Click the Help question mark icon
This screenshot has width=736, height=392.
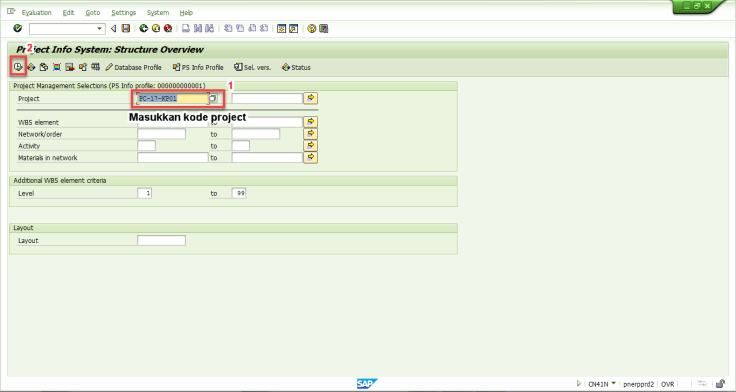(311, 29)
